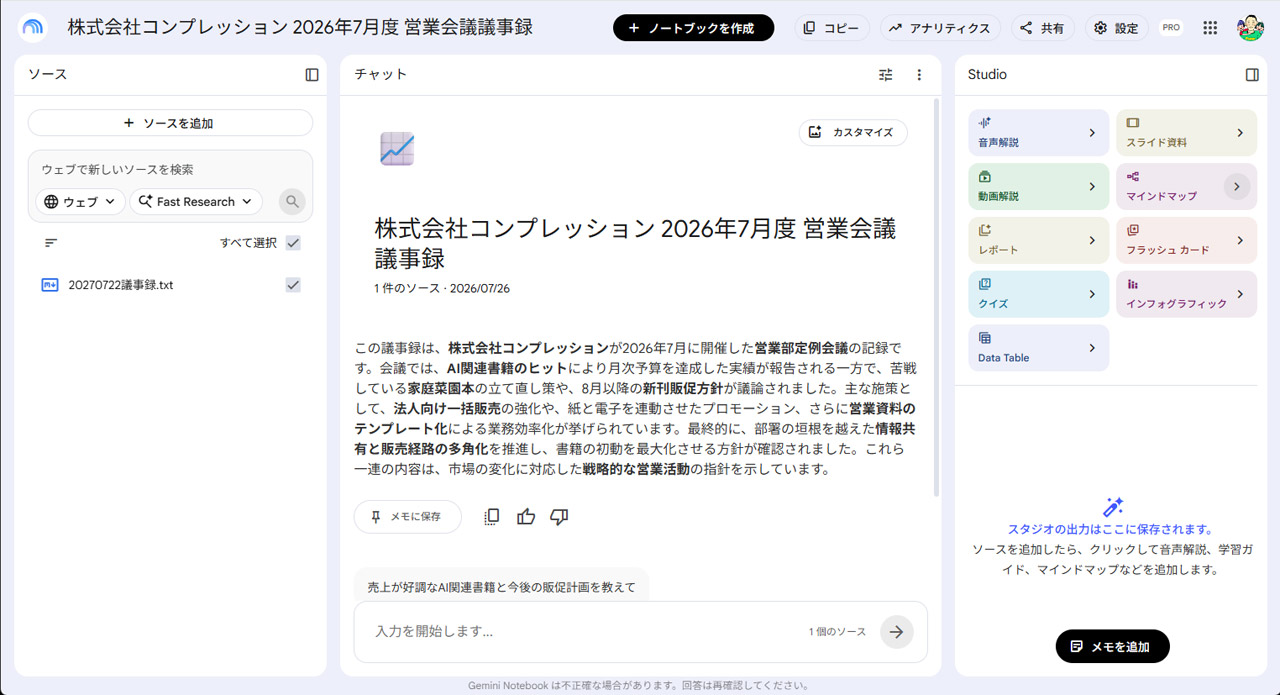The width and height of the screenshot is (1280, 695).
Task: Click the コピー button in header
Action: point(832,28)
